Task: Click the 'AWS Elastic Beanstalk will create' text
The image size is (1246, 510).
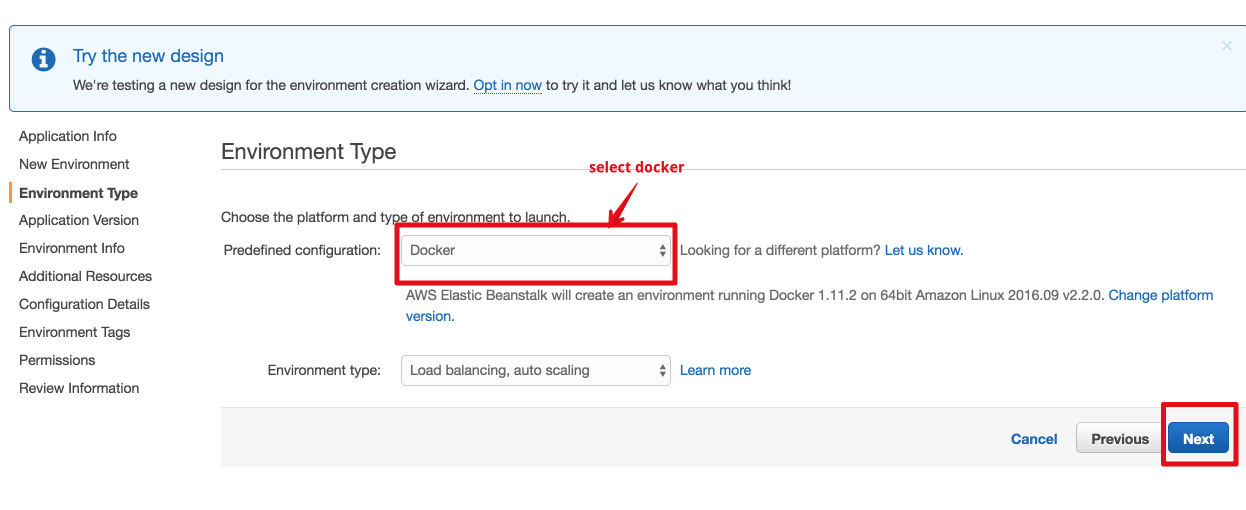Action: point(755,296)
